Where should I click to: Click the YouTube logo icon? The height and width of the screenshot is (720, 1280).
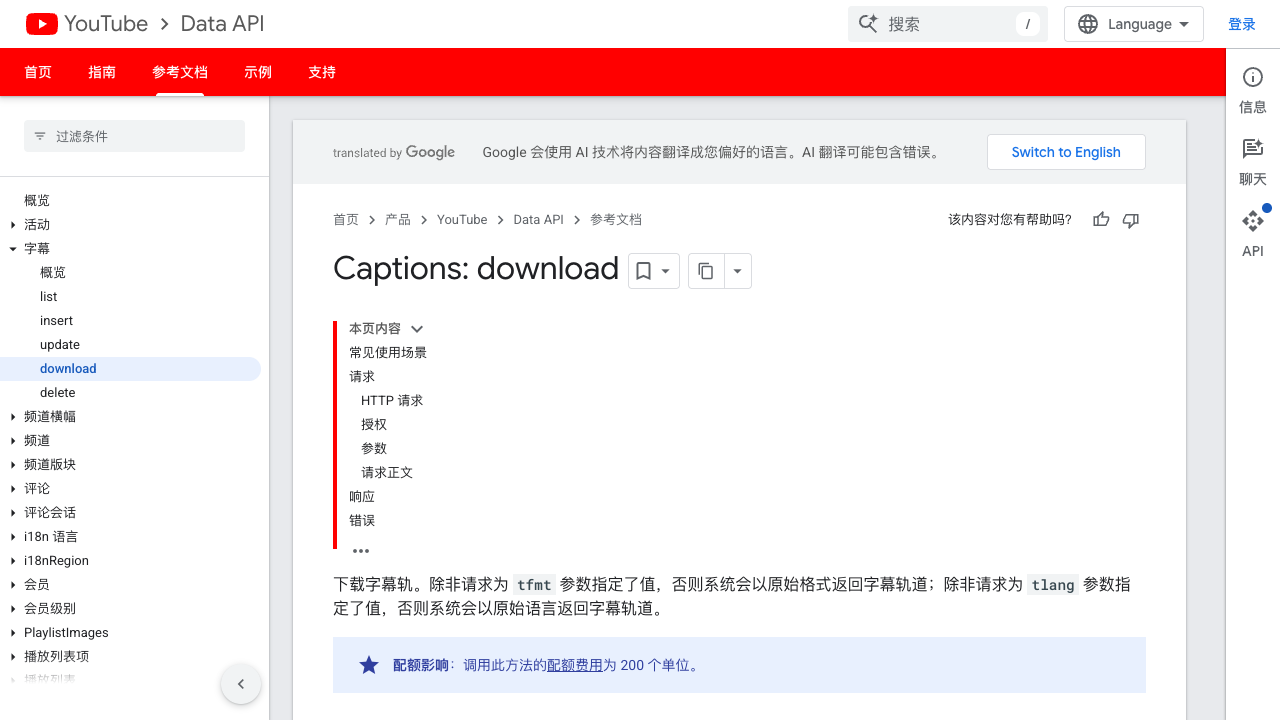click(42, 24)
